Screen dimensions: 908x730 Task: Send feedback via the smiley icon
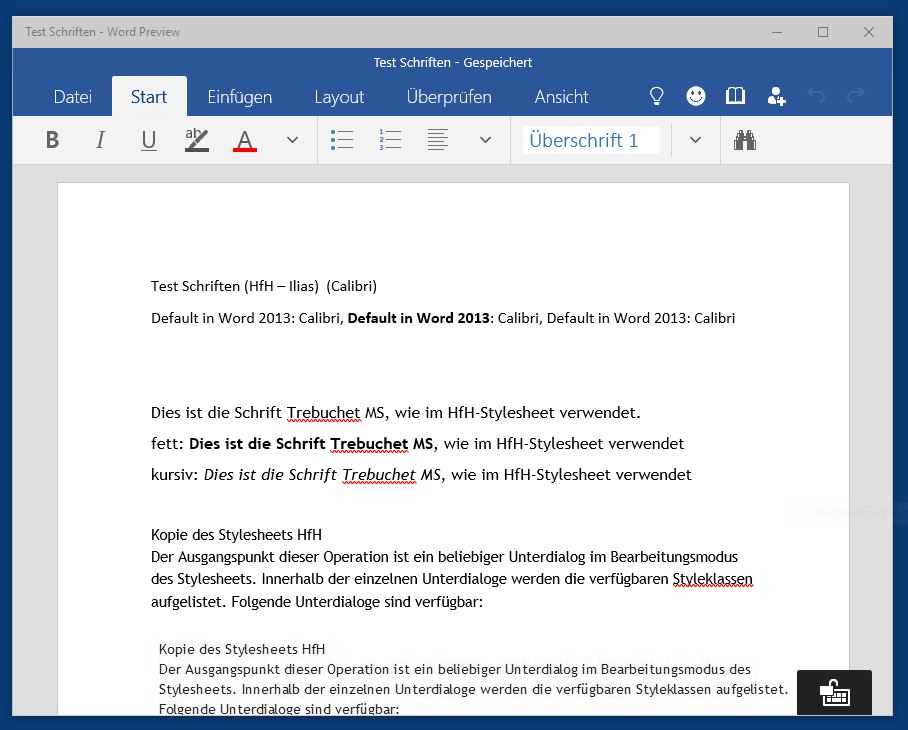(x=696, y=96)
